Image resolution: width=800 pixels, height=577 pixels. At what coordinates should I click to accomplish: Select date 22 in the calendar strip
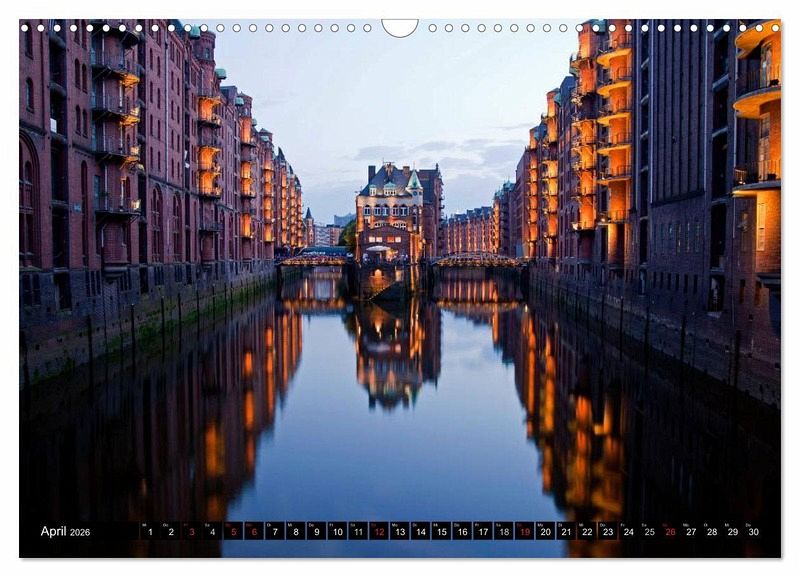(587, 532)
